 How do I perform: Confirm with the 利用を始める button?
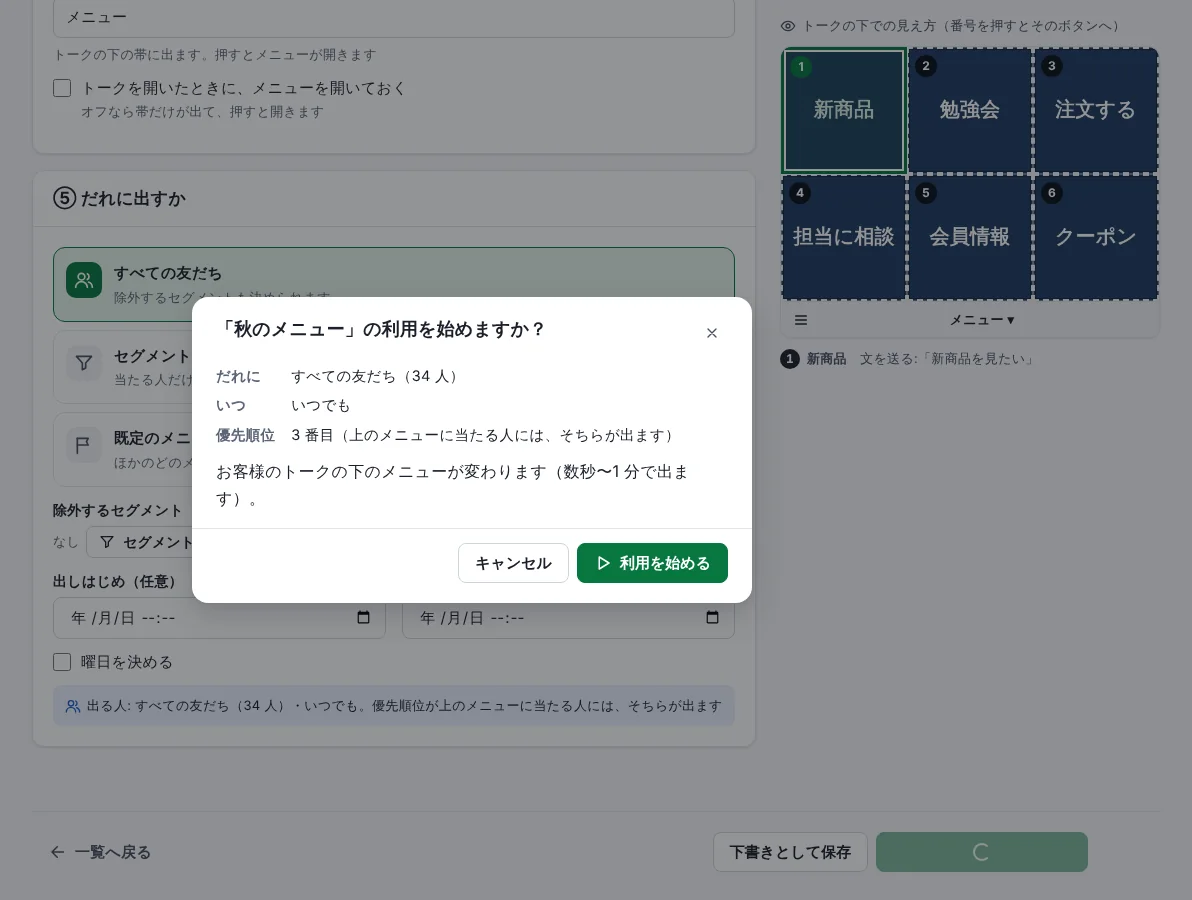click(x=652, y=563)
